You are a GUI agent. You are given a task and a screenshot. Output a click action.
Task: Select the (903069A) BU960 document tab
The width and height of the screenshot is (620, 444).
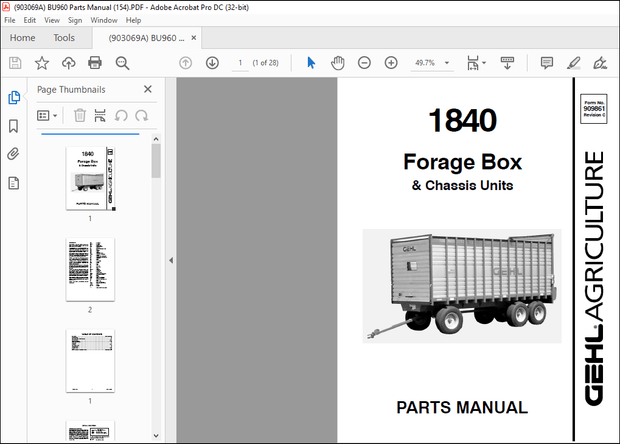click(x=146, y=38)
